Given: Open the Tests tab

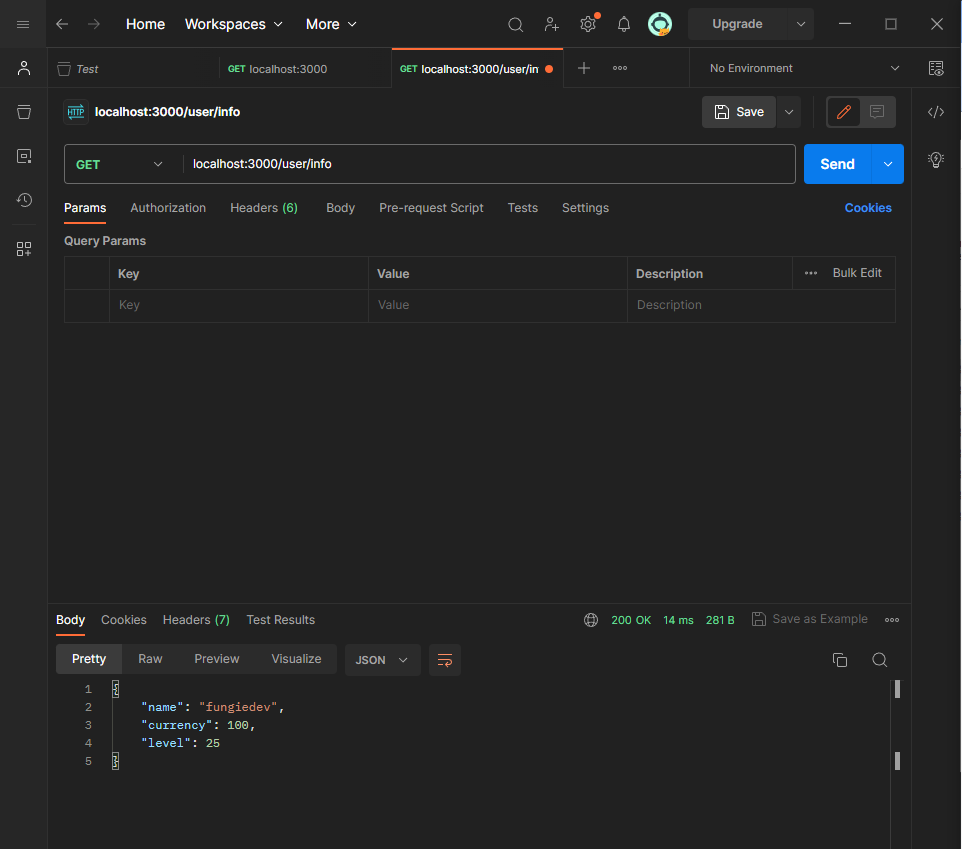Looking at the screenshot, I should (x=523, y=208).
